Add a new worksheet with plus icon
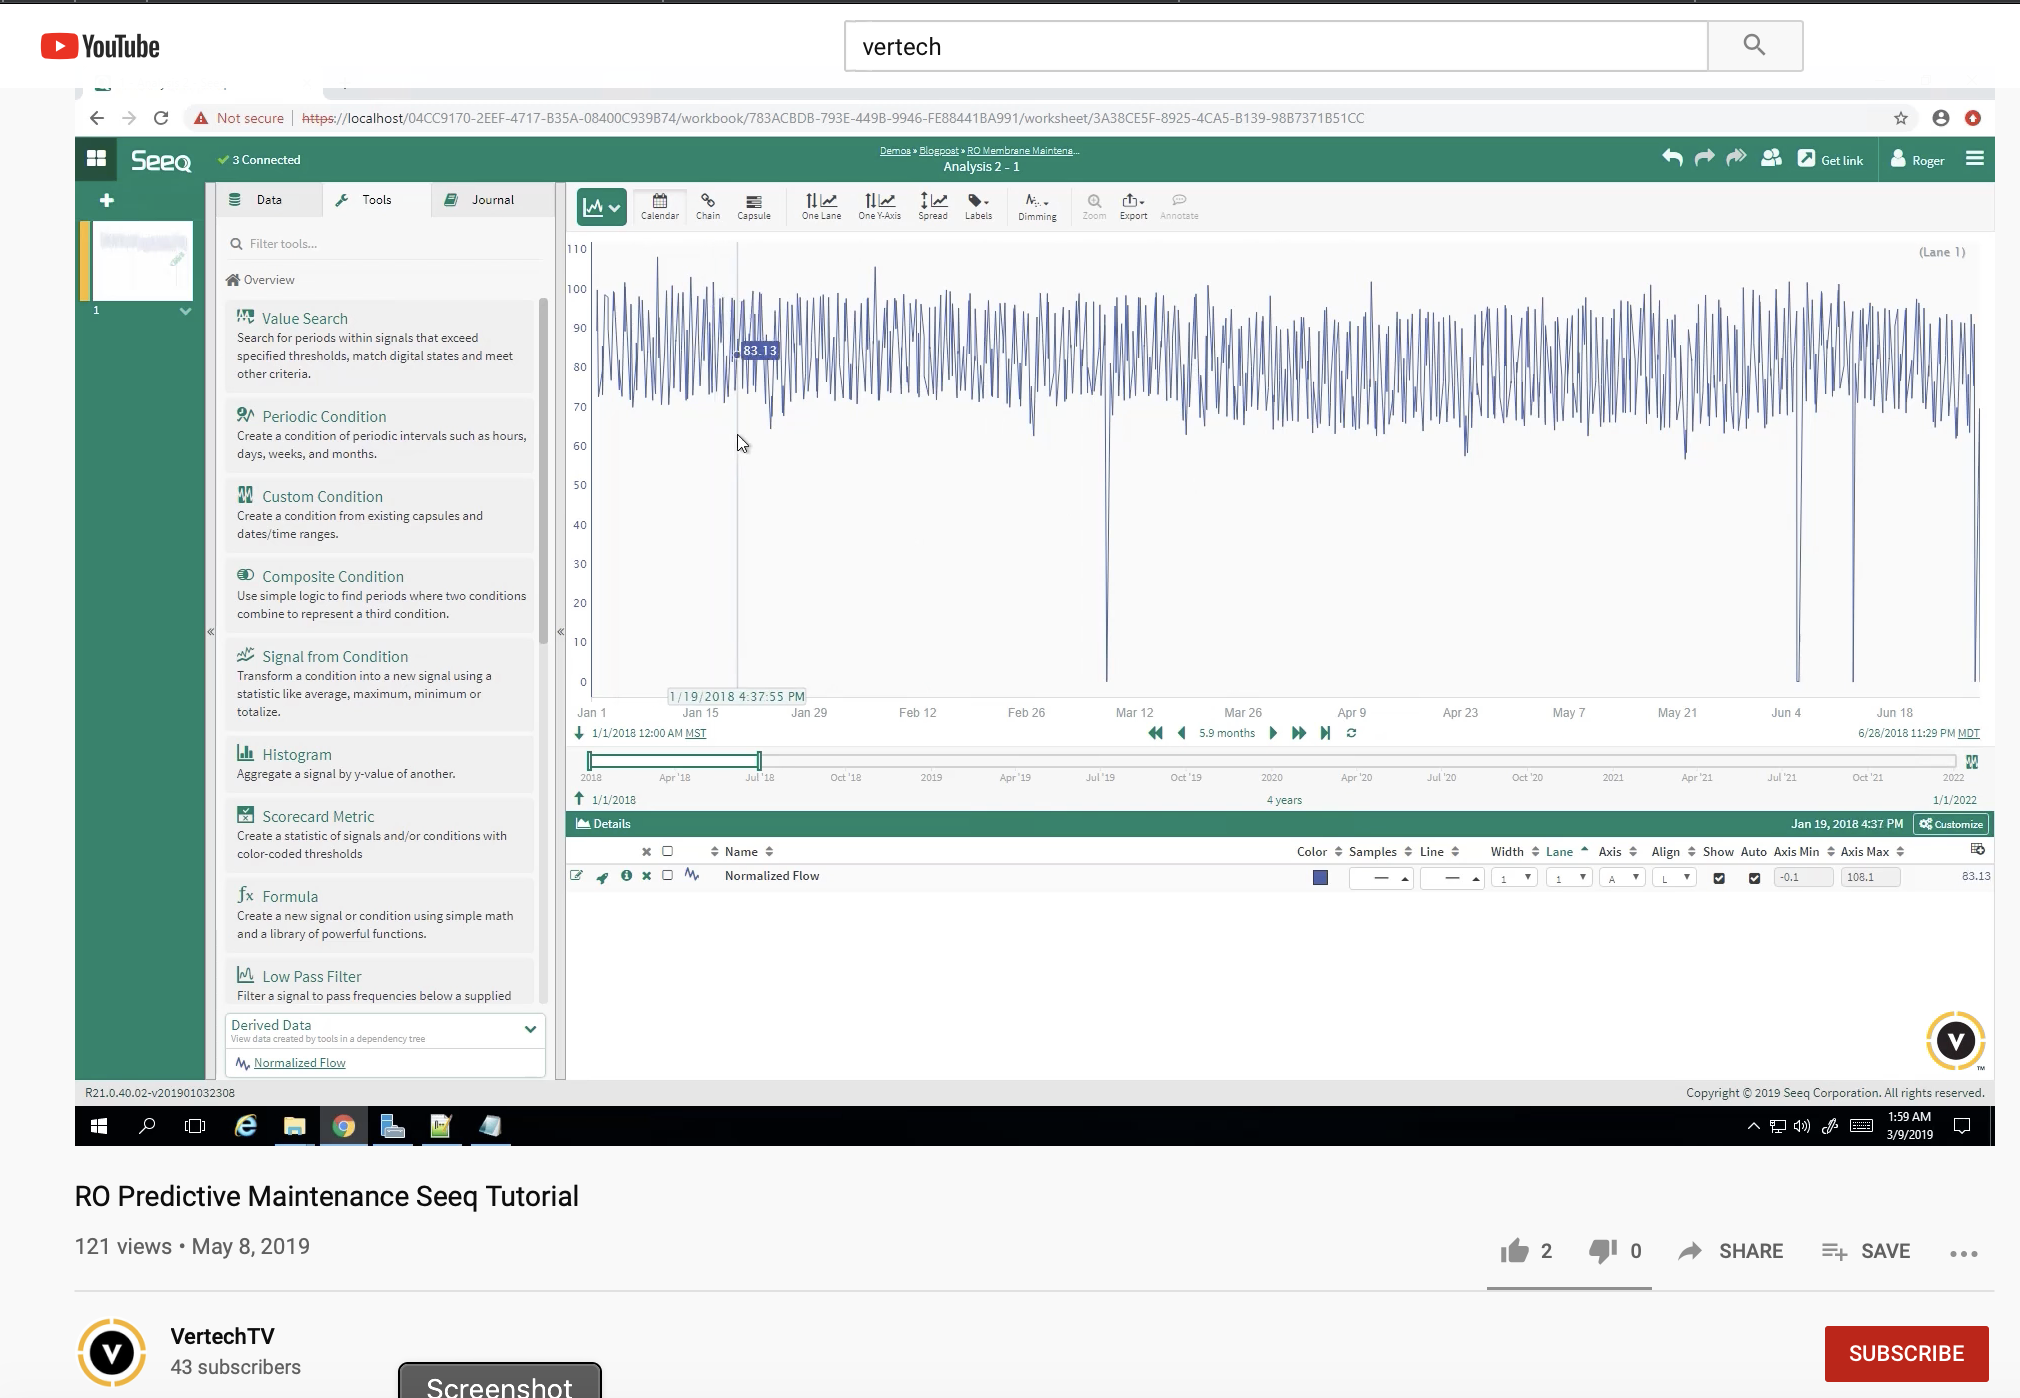The width and height of the screenshot is (2020, 1398). point(106,200)
